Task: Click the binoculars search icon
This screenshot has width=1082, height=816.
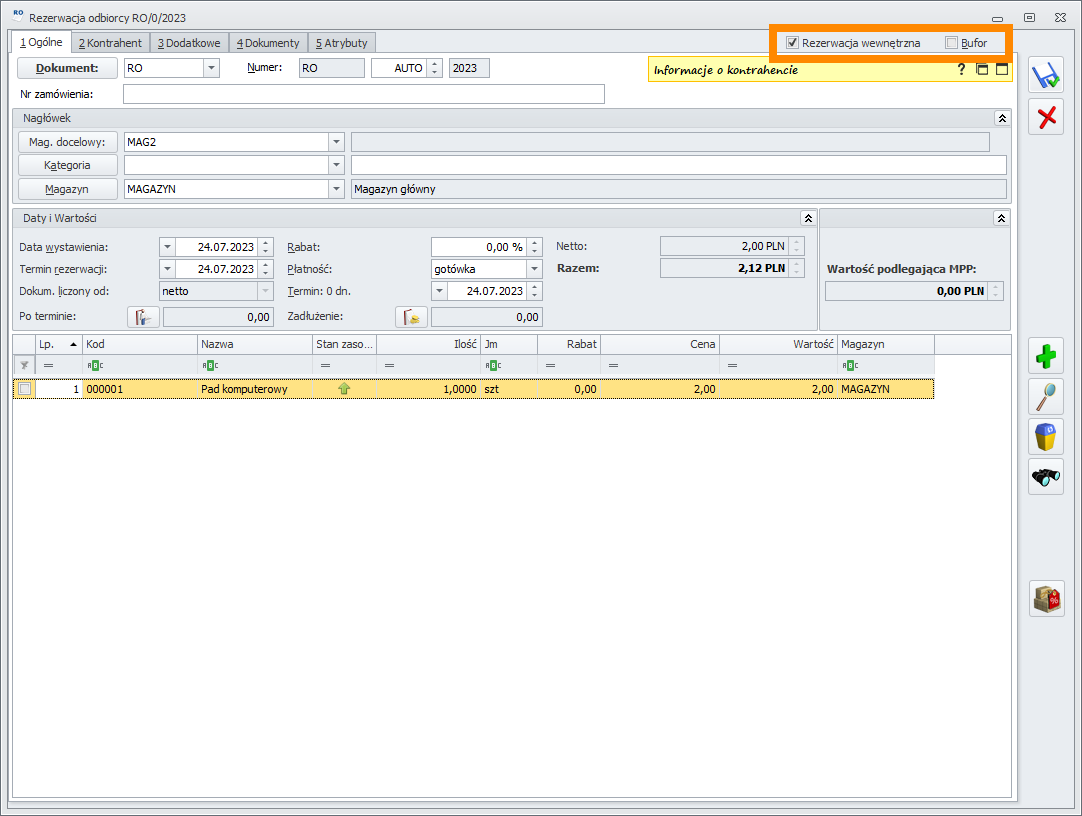Action: tap(1047, 477)
